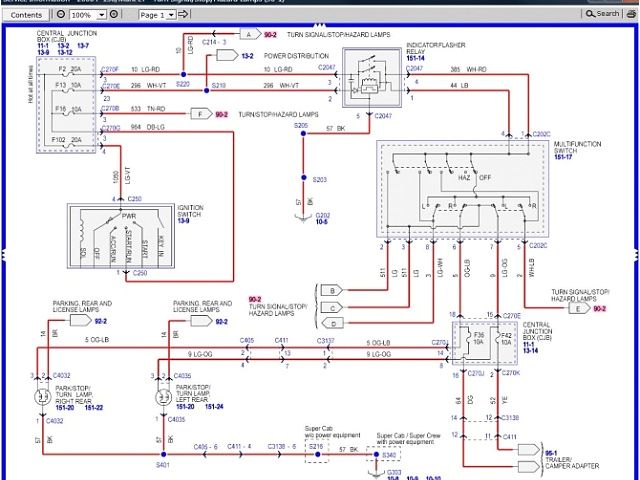Screen dimensions: 640x480
Task: Open the Contents panel
Action: (26, 15)
